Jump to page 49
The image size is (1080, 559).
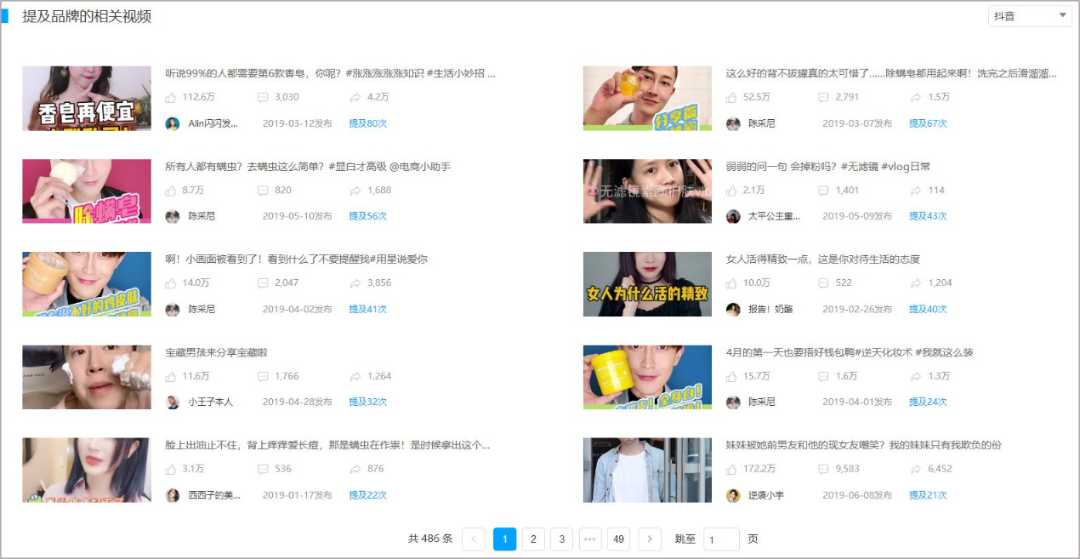[619, 538]
